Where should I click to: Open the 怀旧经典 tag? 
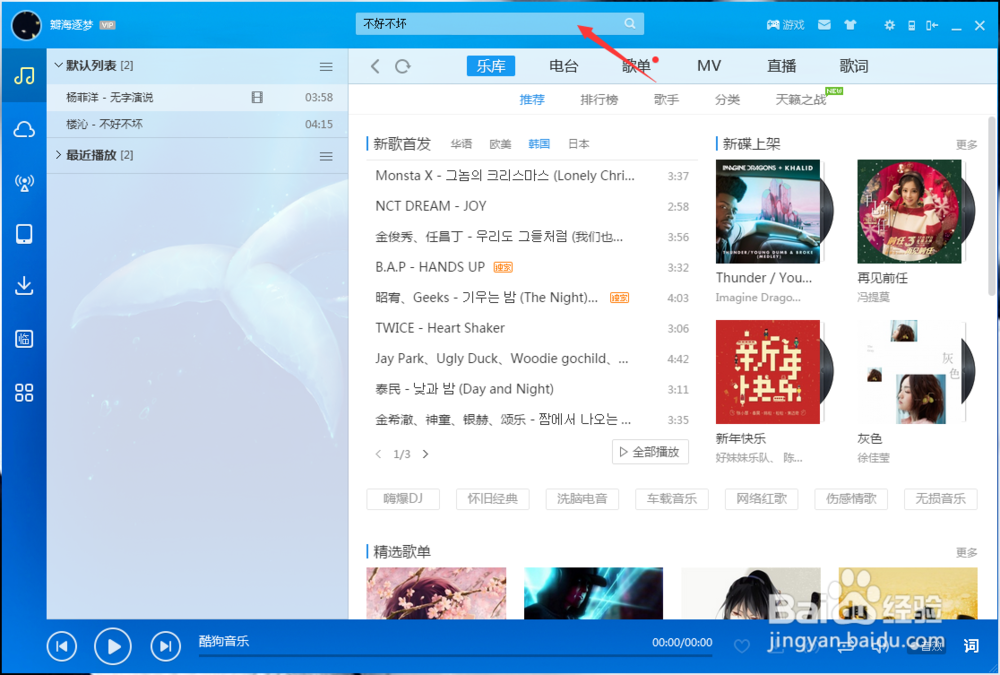pos(492,498)
